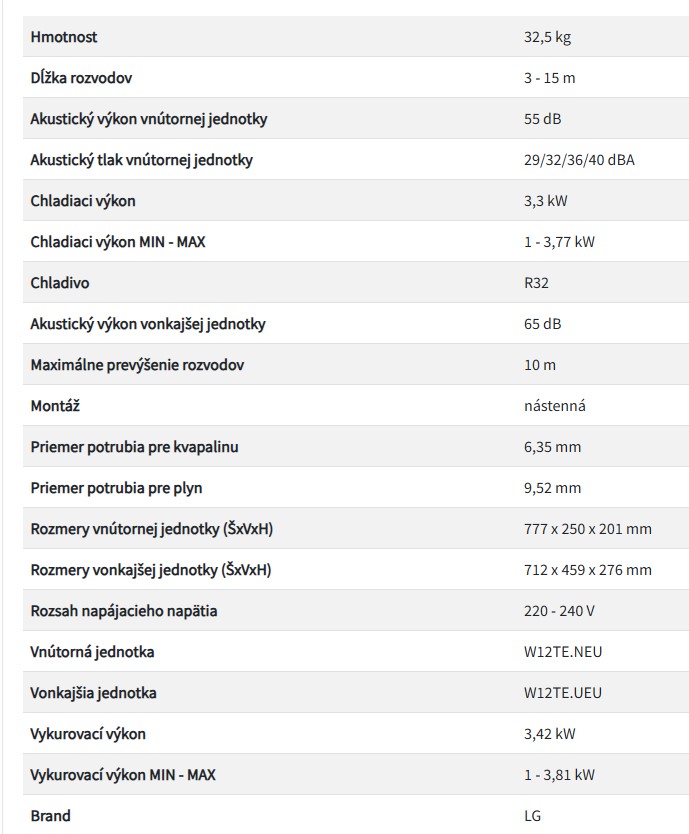Select the R32 refrigerant value

tap(536, 283)
